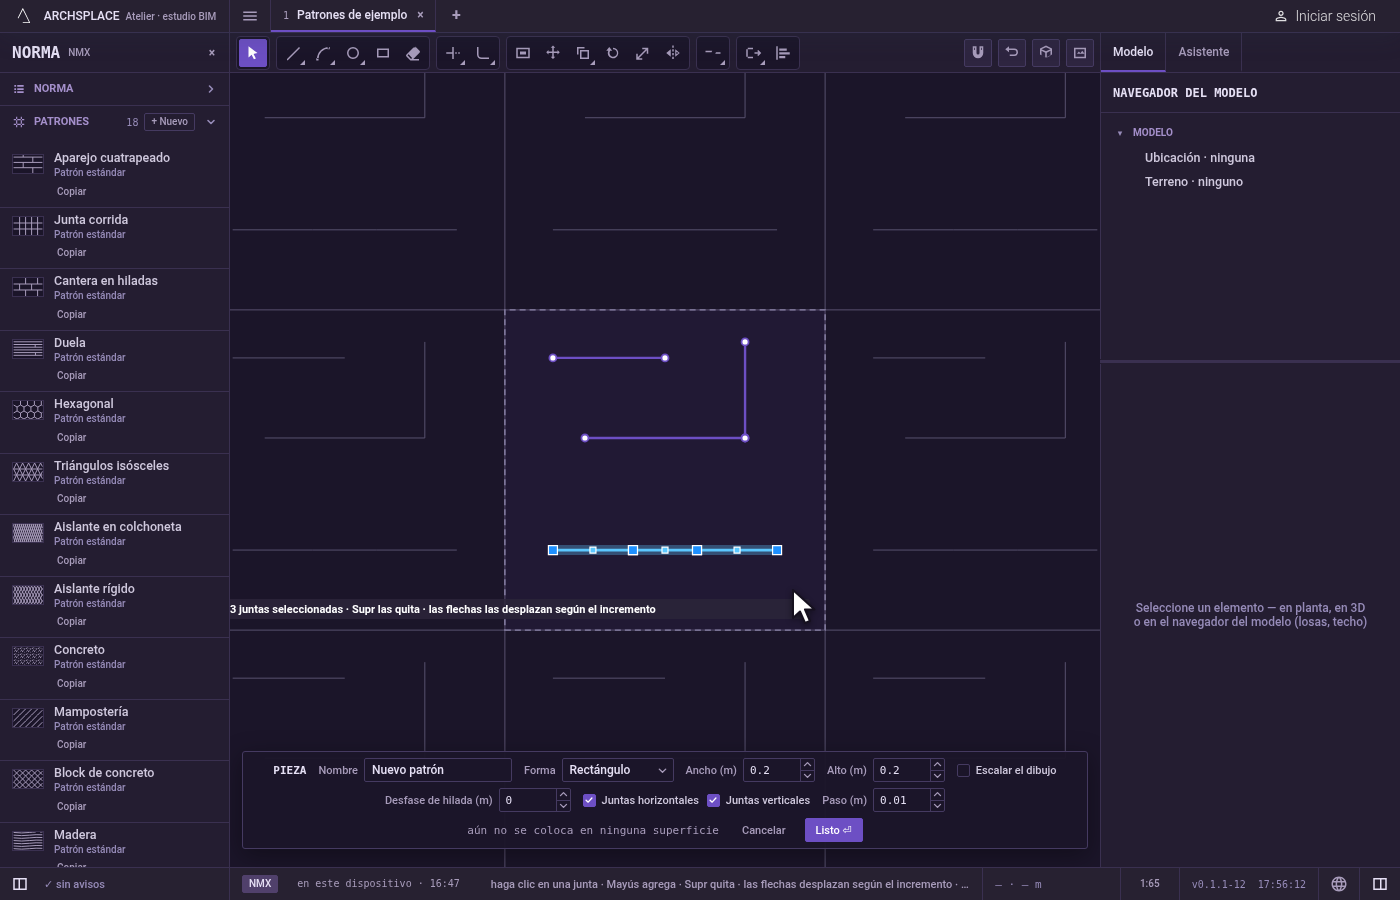Click the mirror tool icon

point(673,53)
